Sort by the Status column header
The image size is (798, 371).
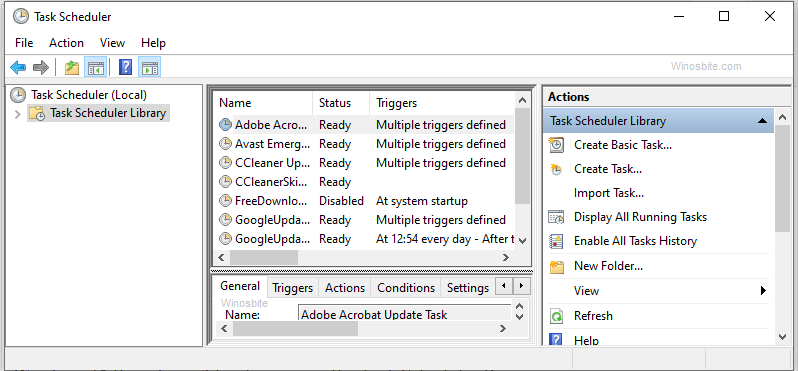coord(340,103)
